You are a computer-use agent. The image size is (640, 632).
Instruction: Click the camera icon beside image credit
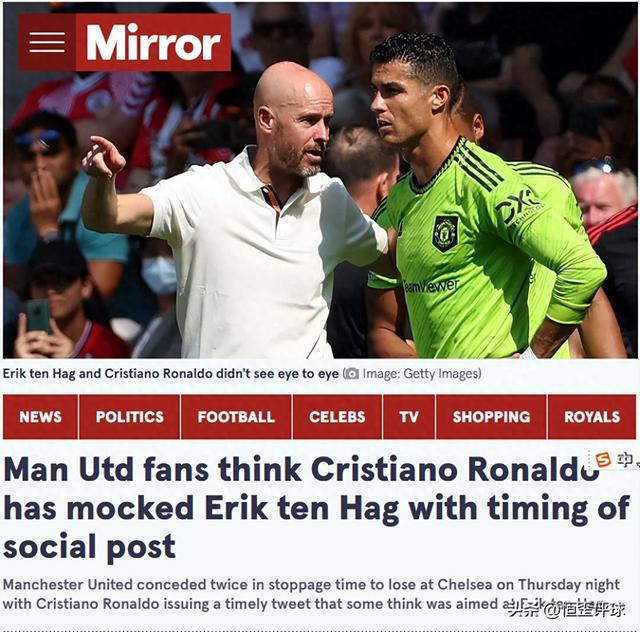pos(351,373)
